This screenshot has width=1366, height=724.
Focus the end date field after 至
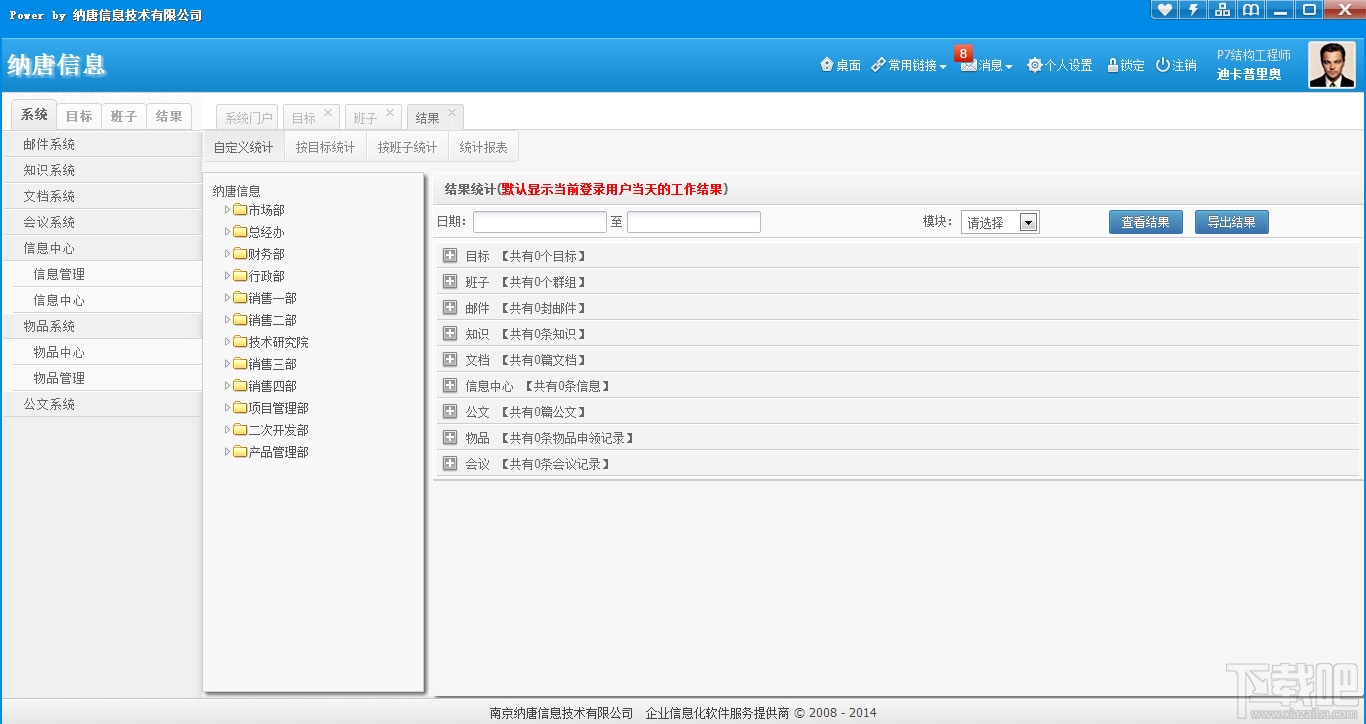(694, 222)
